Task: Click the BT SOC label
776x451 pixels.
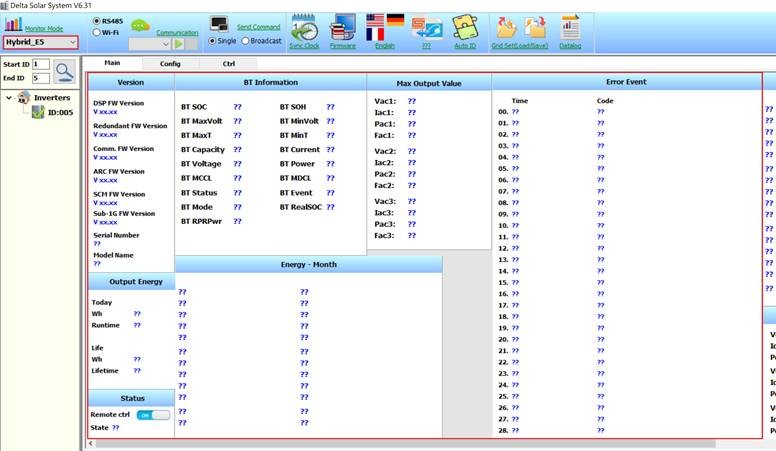Action: click(x=194, y=106)
